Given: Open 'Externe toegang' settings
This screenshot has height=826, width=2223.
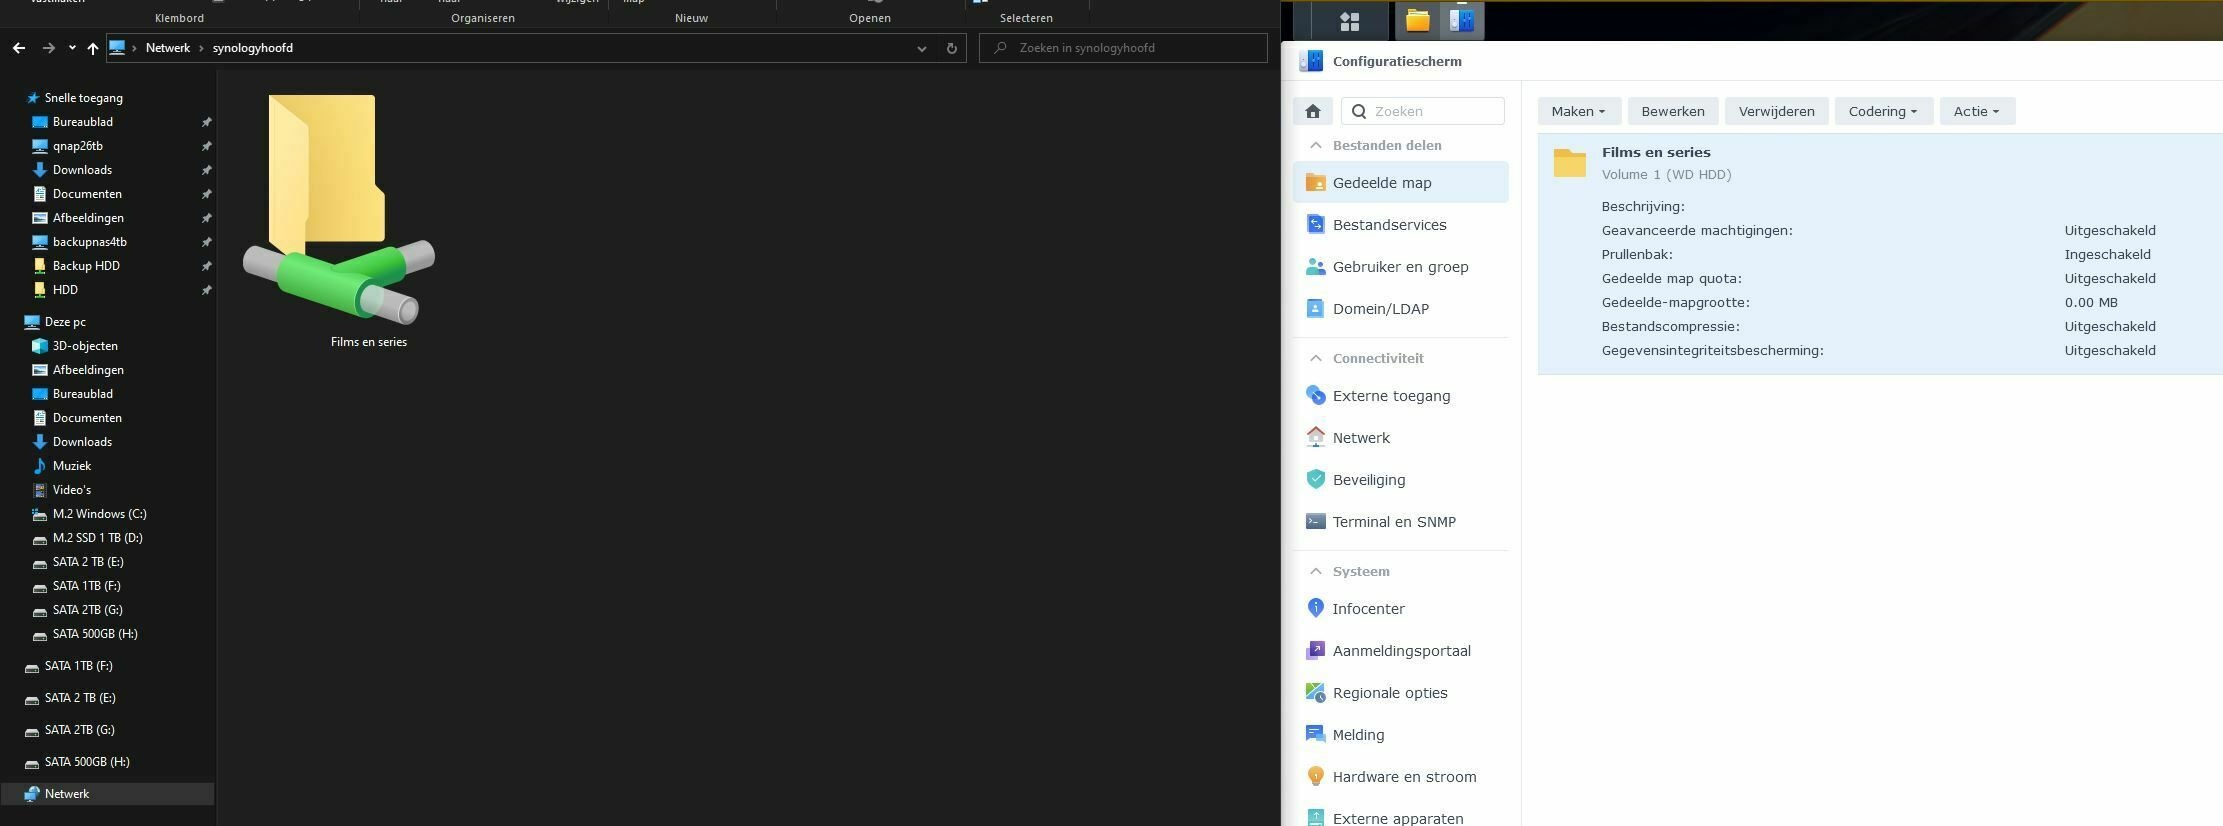Looking at the screenshot, I should pos(1401,396).
